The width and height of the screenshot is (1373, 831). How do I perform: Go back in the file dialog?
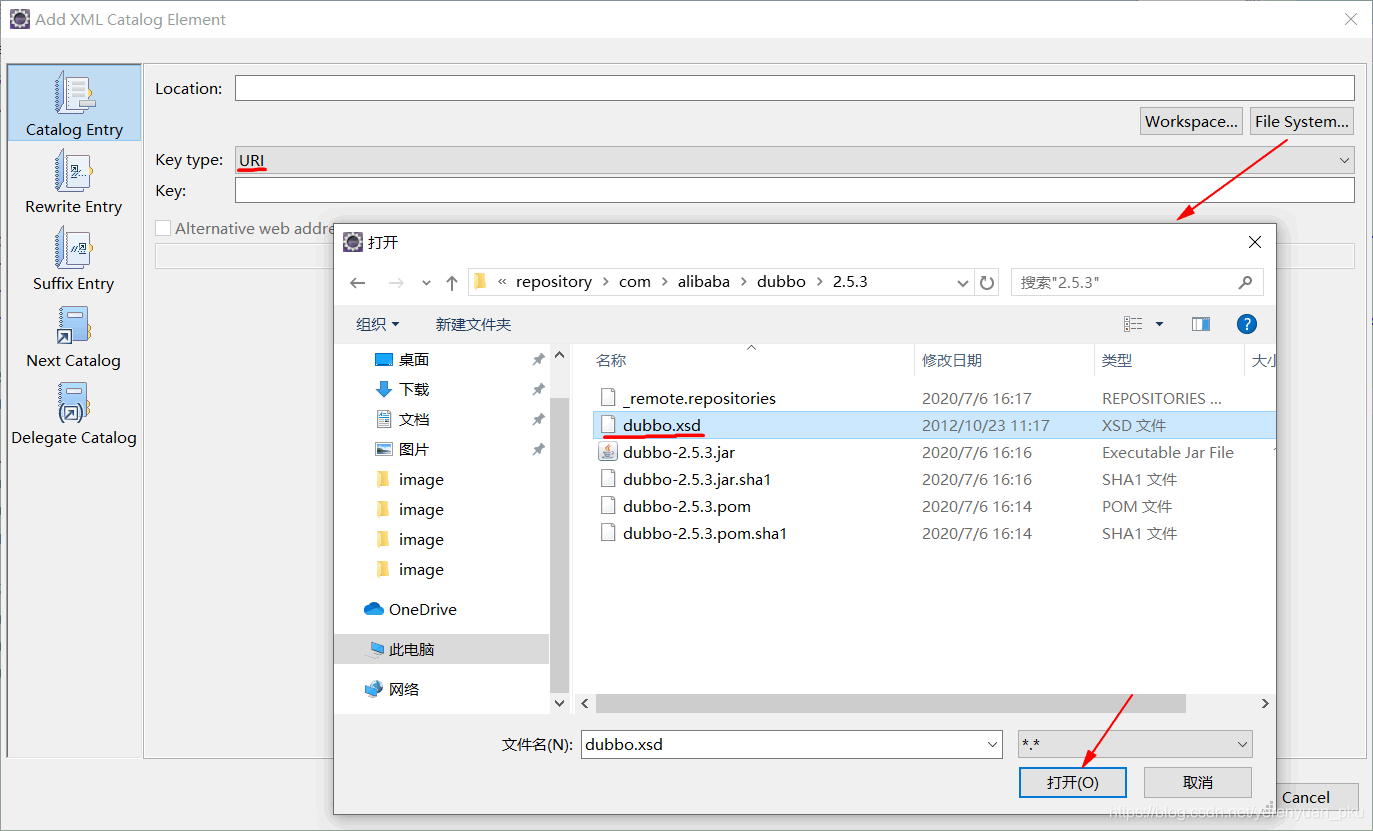click(358, 283)
